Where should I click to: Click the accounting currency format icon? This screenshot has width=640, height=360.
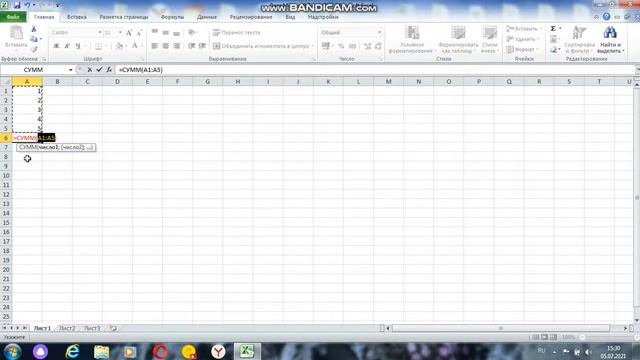point(326,46)
